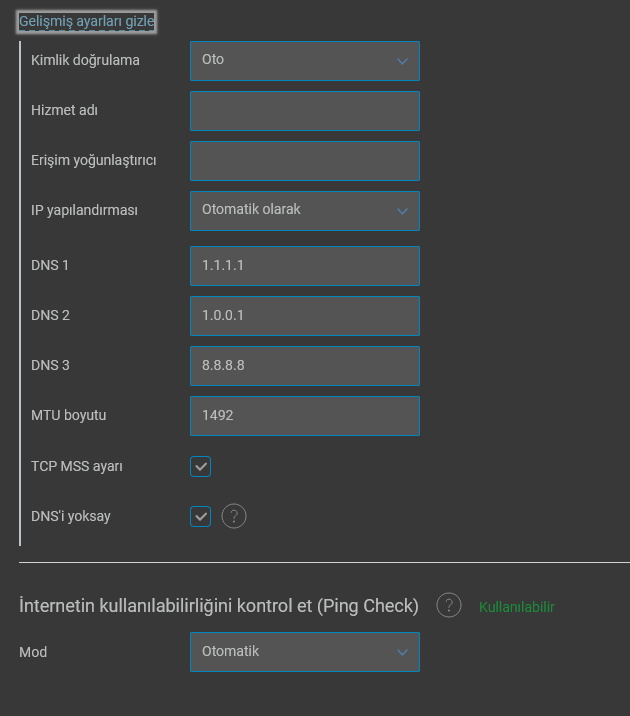Viewport: 630px width, 716px height.
Task: Click chevron arrow in Kimlik doğrulama dropdown
Action: (x=402, y=61)
